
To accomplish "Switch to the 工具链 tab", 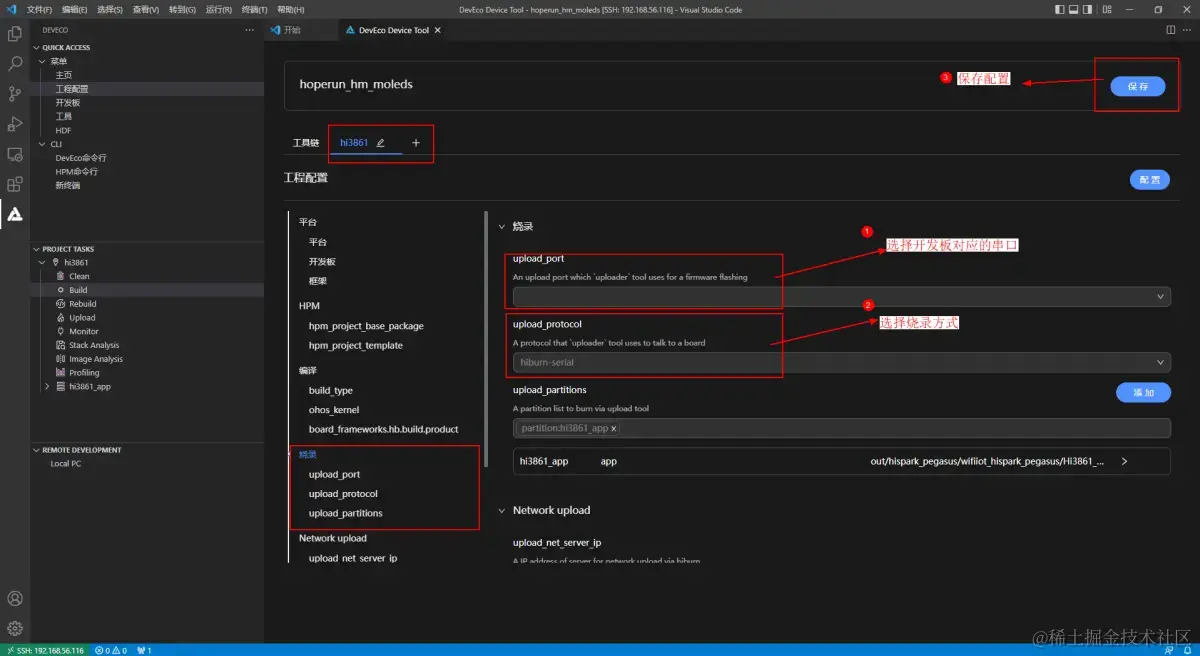I will click(305, 143).
